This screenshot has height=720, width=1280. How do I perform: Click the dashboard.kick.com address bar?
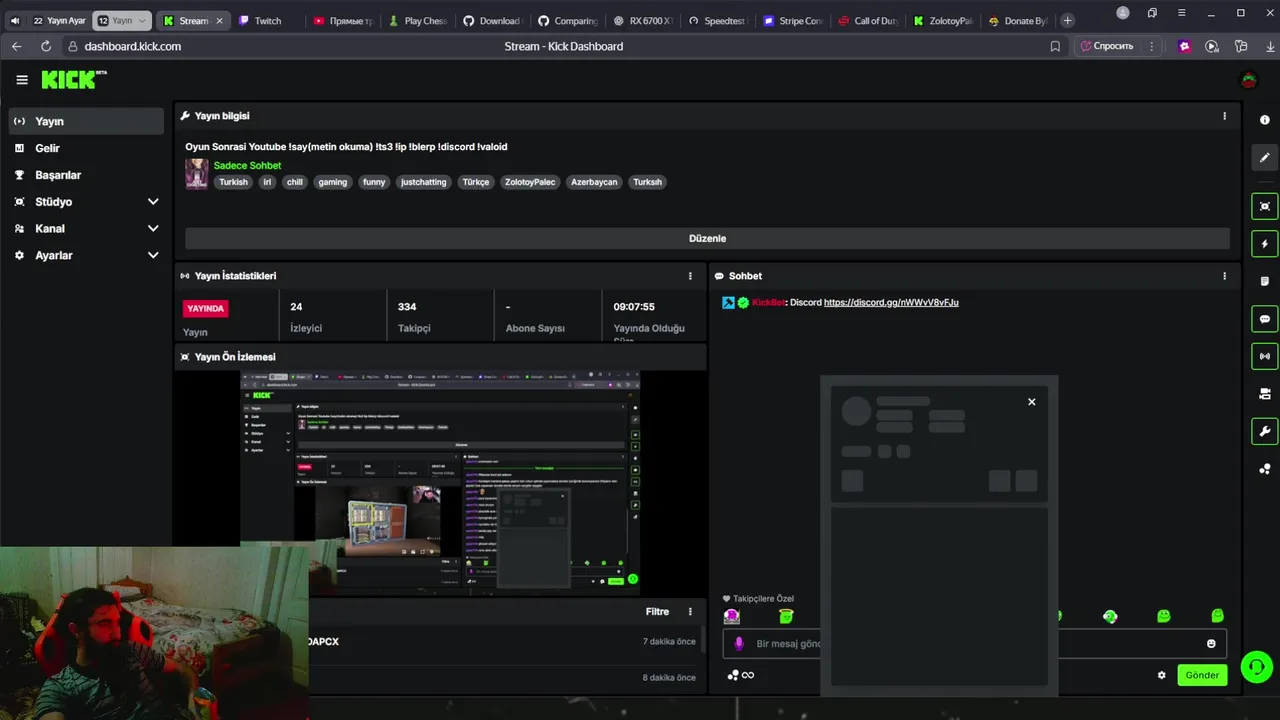coord(133,46)
